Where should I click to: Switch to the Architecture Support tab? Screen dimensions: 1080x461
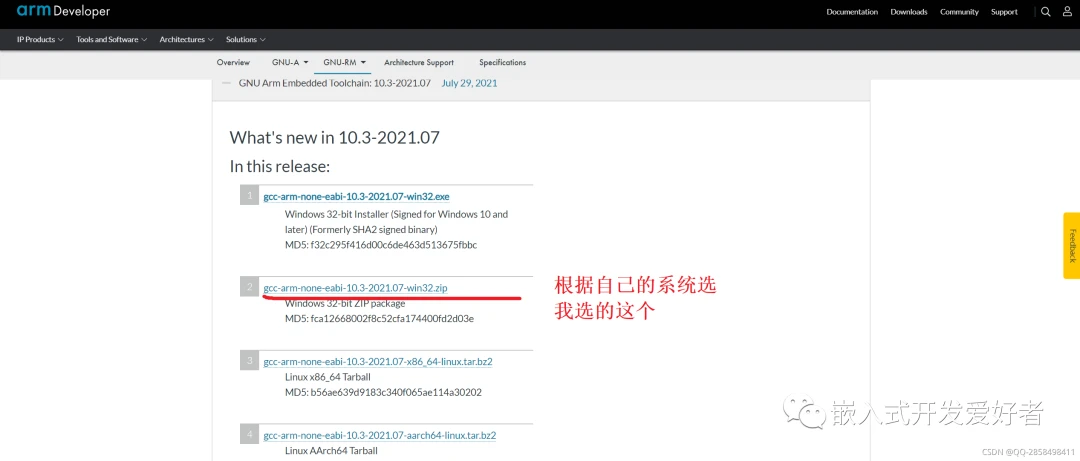pos(419,62)
